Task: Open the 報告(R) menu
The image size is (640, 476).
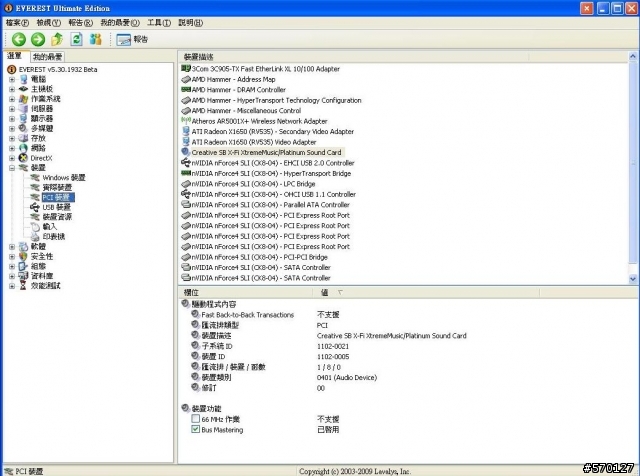Action: tap(80, 23)
